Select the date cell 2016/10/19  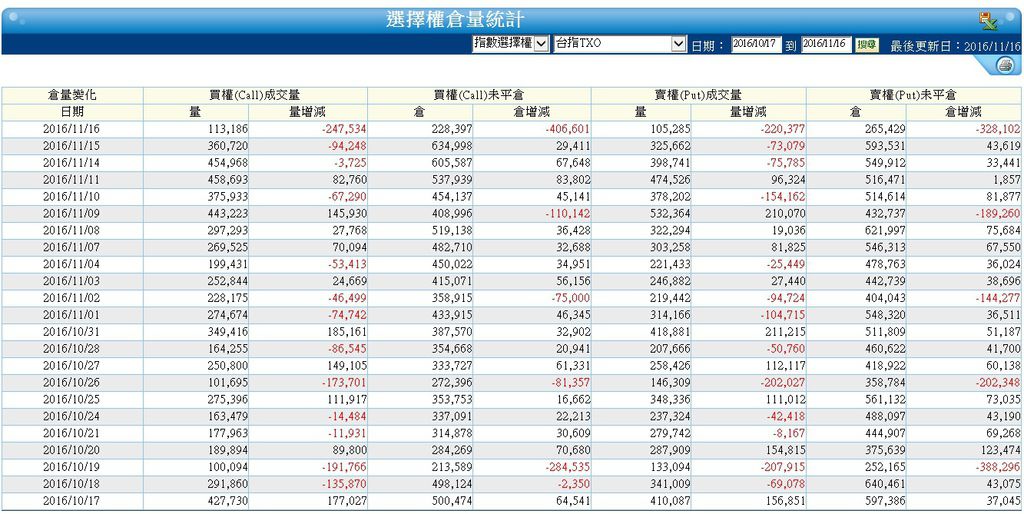pos(71,468)
